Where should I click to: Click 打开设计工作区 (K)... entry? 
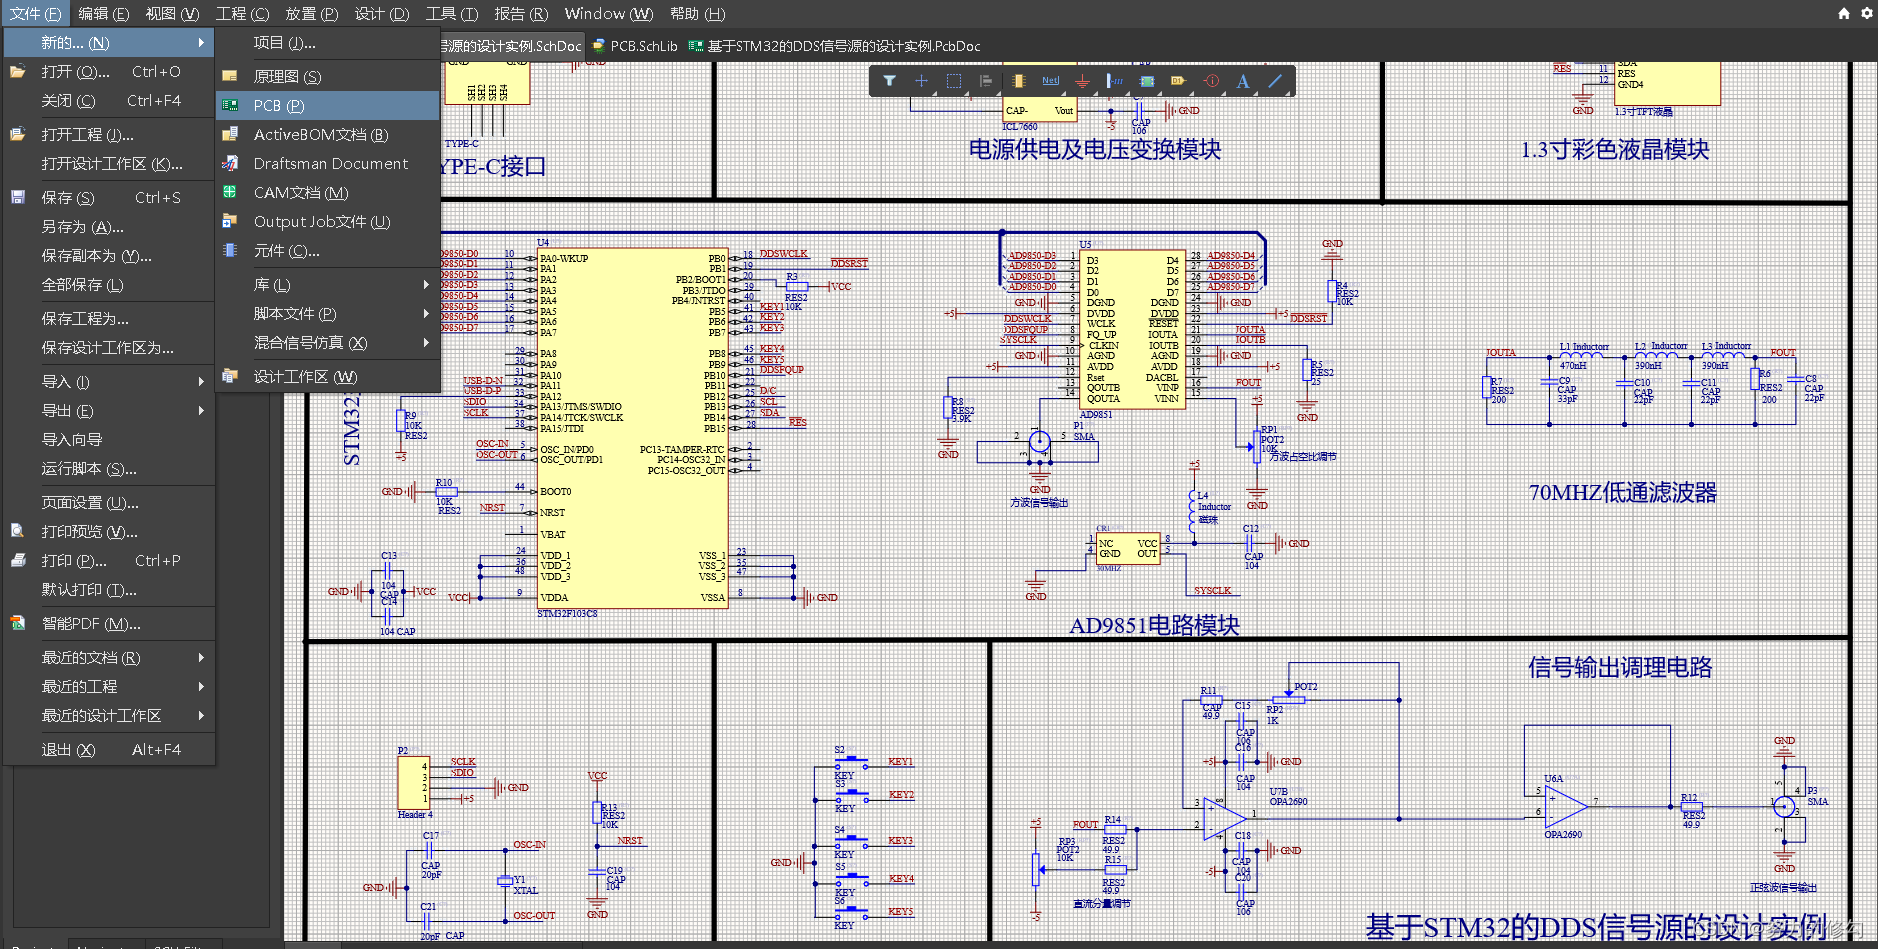109,163
